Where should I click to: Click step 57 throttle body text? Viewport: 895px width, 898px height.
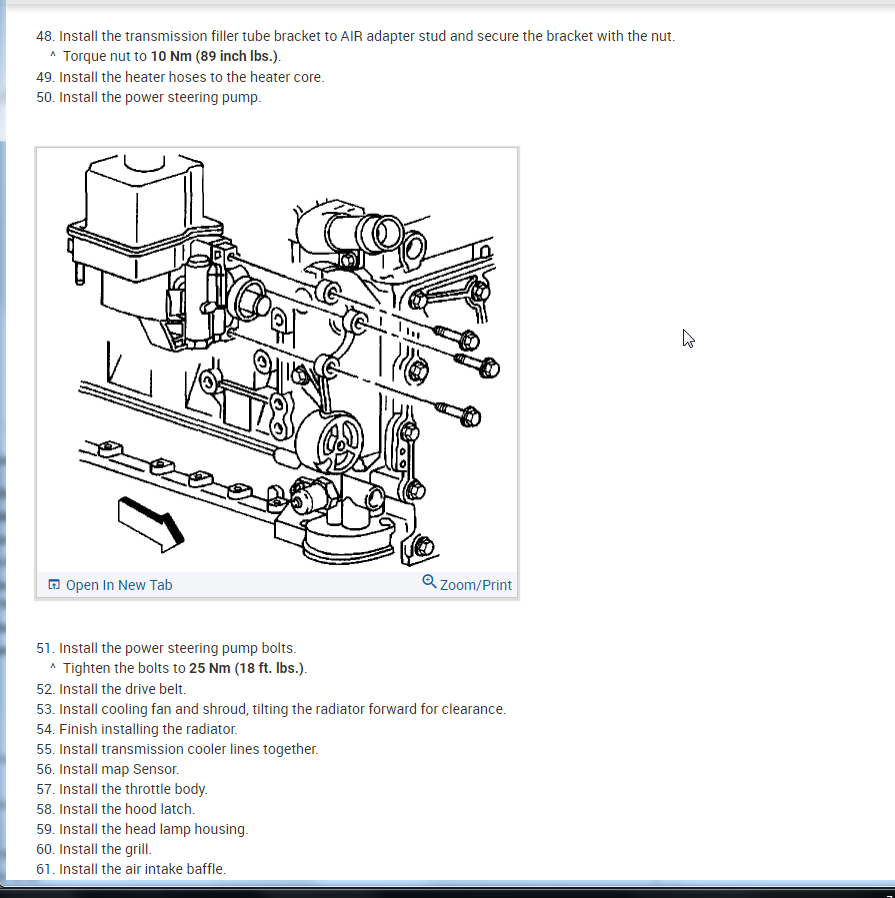(x=122, y=789)
